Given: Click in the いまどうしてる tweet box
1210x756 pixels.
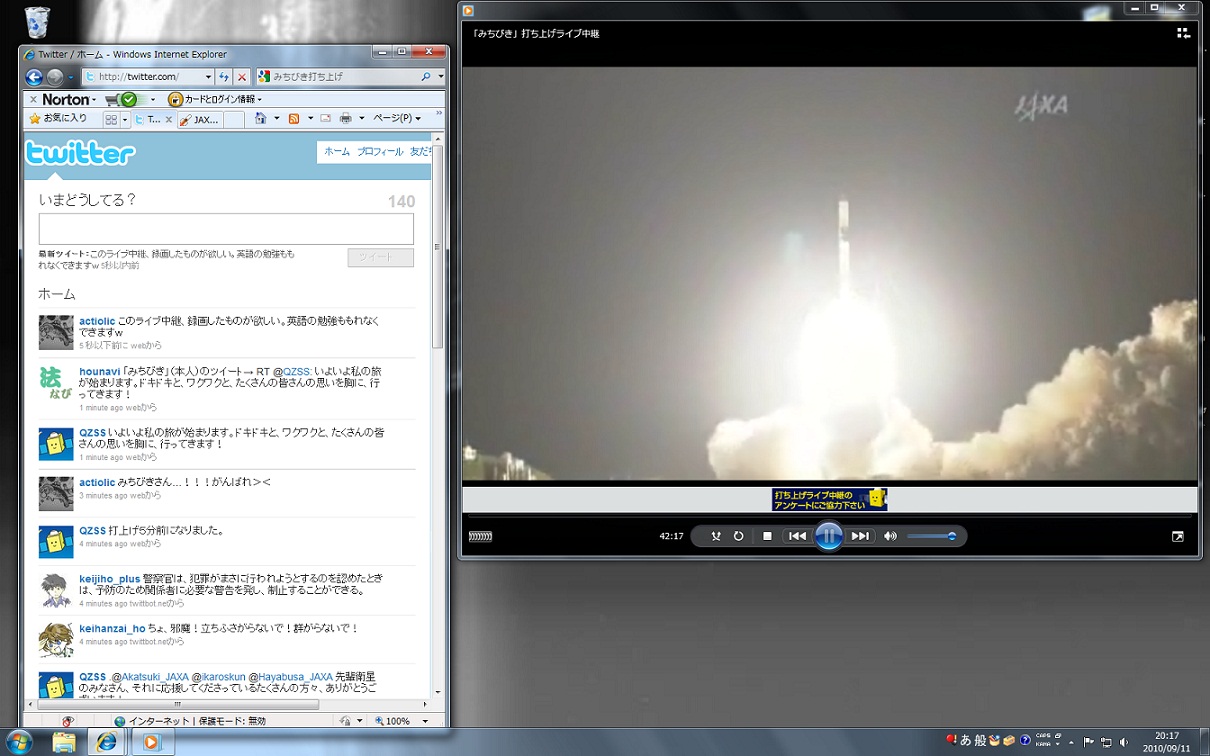Looking at the screenshot, I should tap(226, 229).
